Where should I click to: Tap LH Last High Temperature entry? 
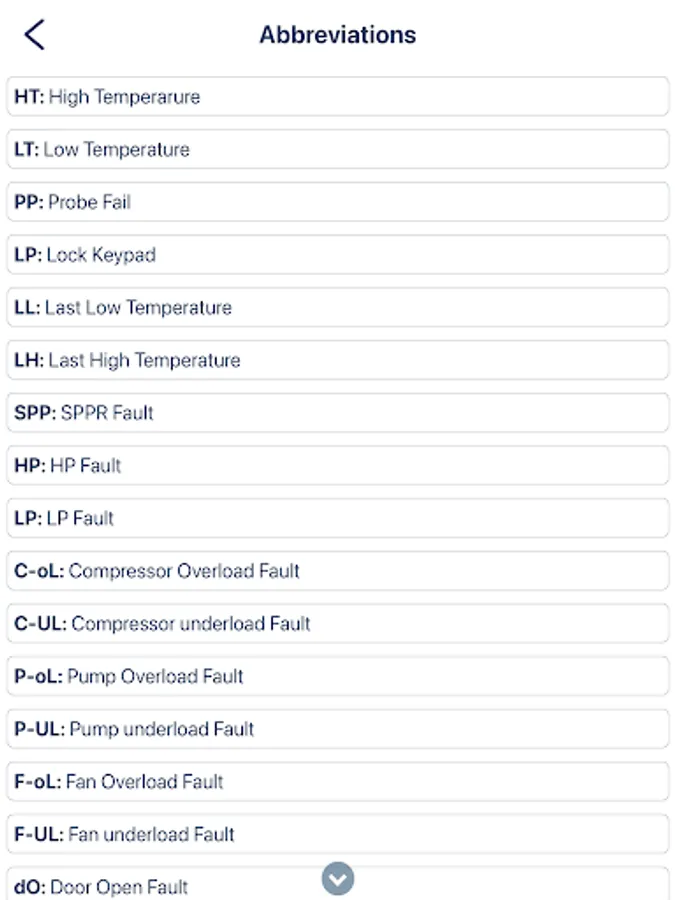tap(337, 360)
